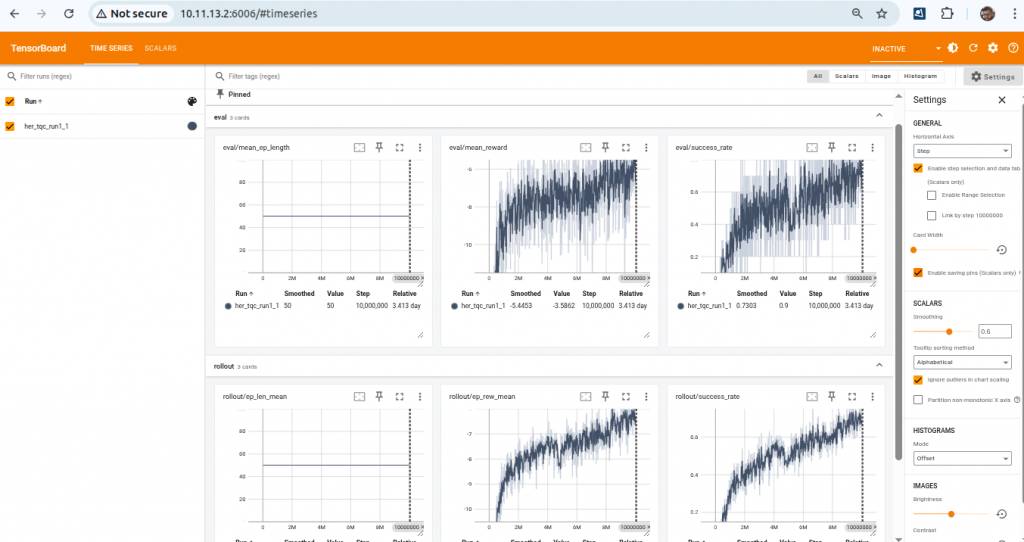Fit domain on eval/success_rate chart
The height and width of the screenshot is (542, 1024).
point(812,148)
